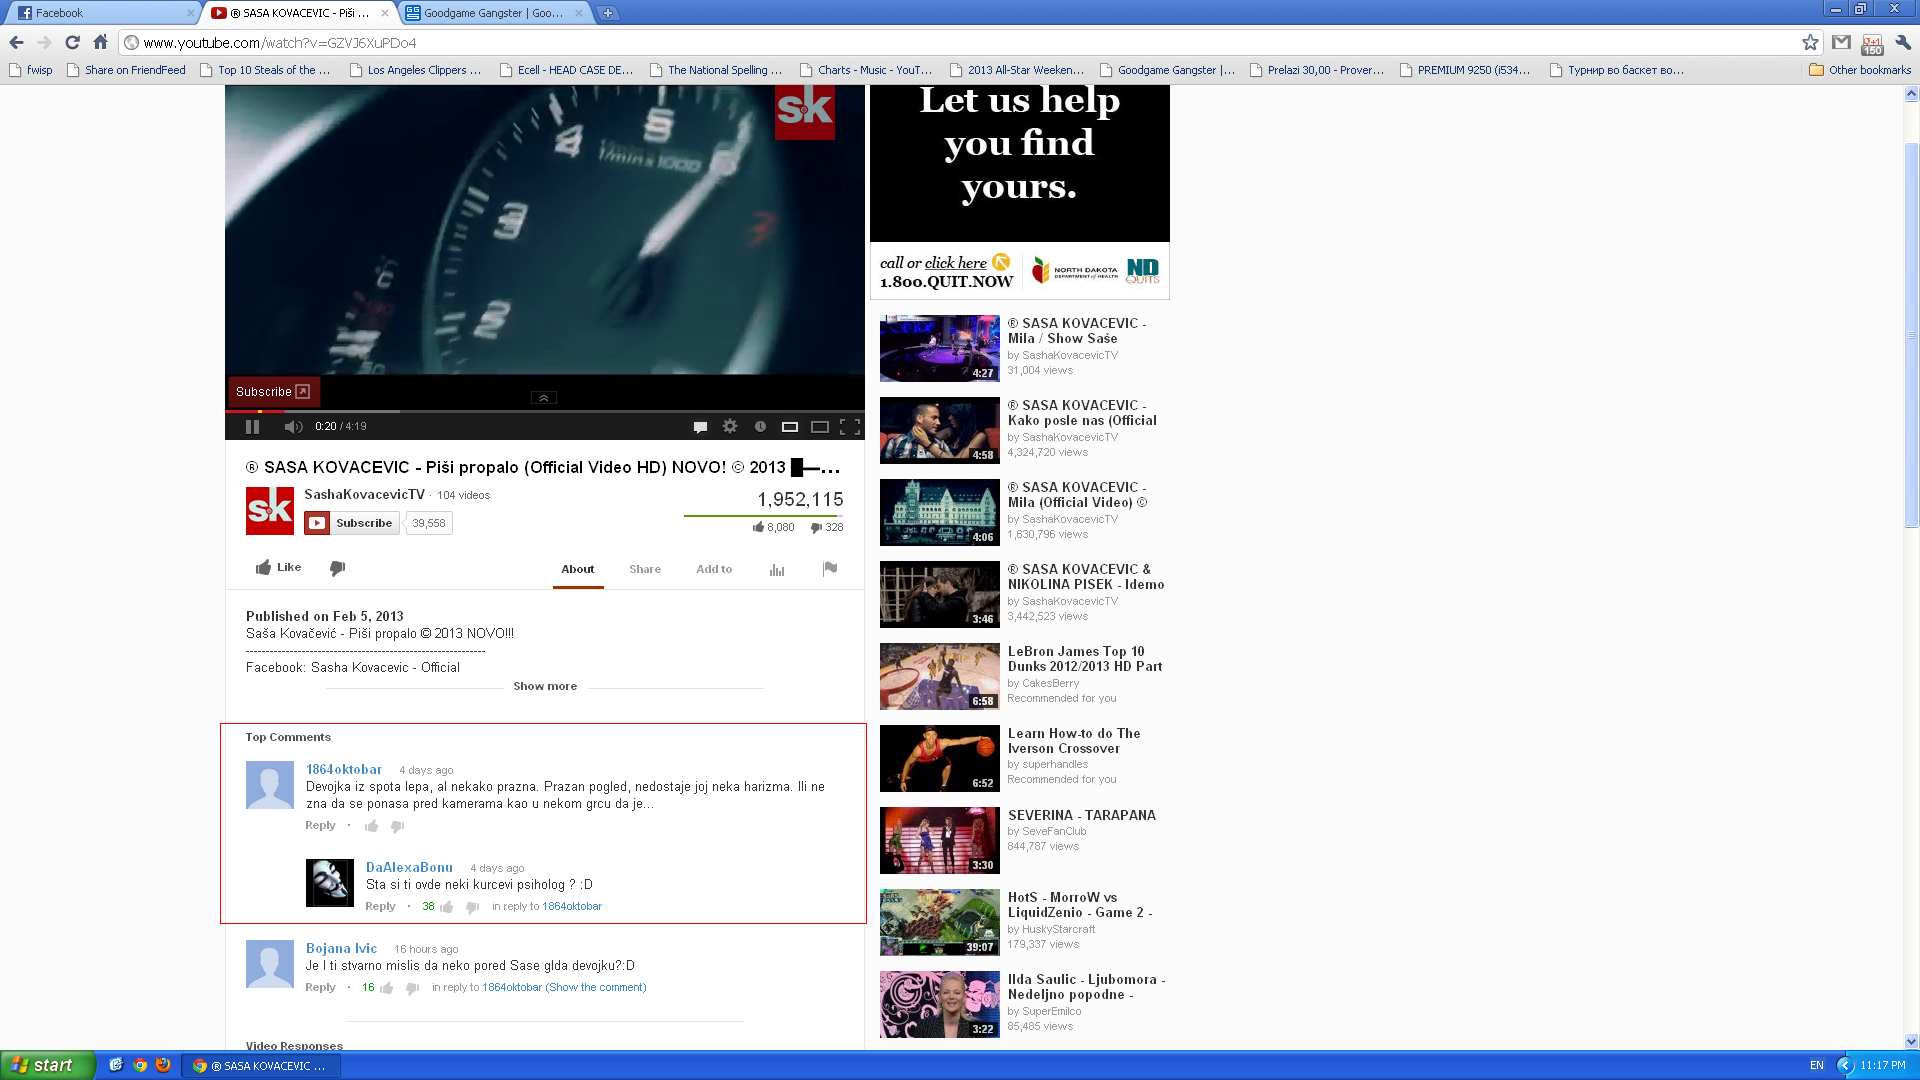This screenshot has height=1080, width=1920.
Task: Seek video using the progress bar
Action: (x=544, y=411)
